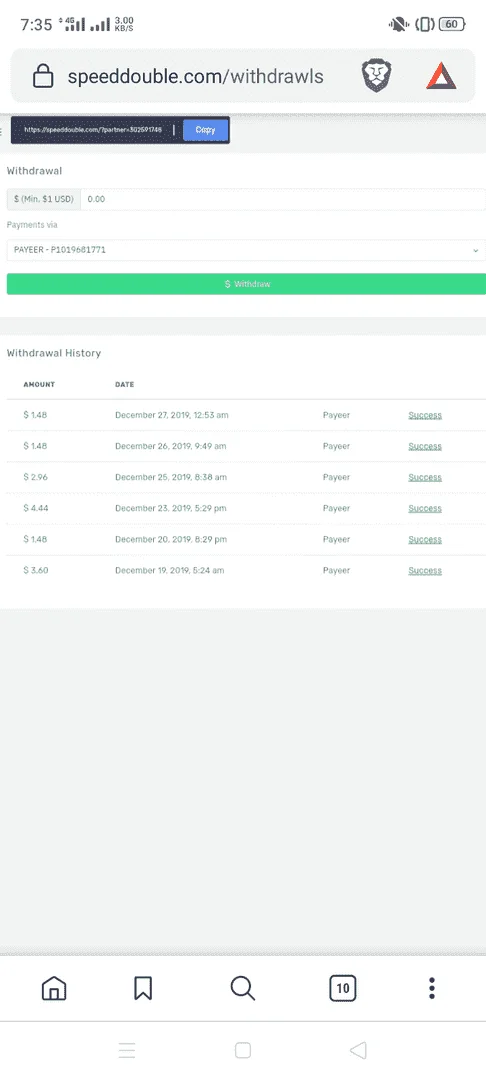Open Success link for December 20 withdrawal
This screenshot has width=486, height=1080.
tap(425, 539)
